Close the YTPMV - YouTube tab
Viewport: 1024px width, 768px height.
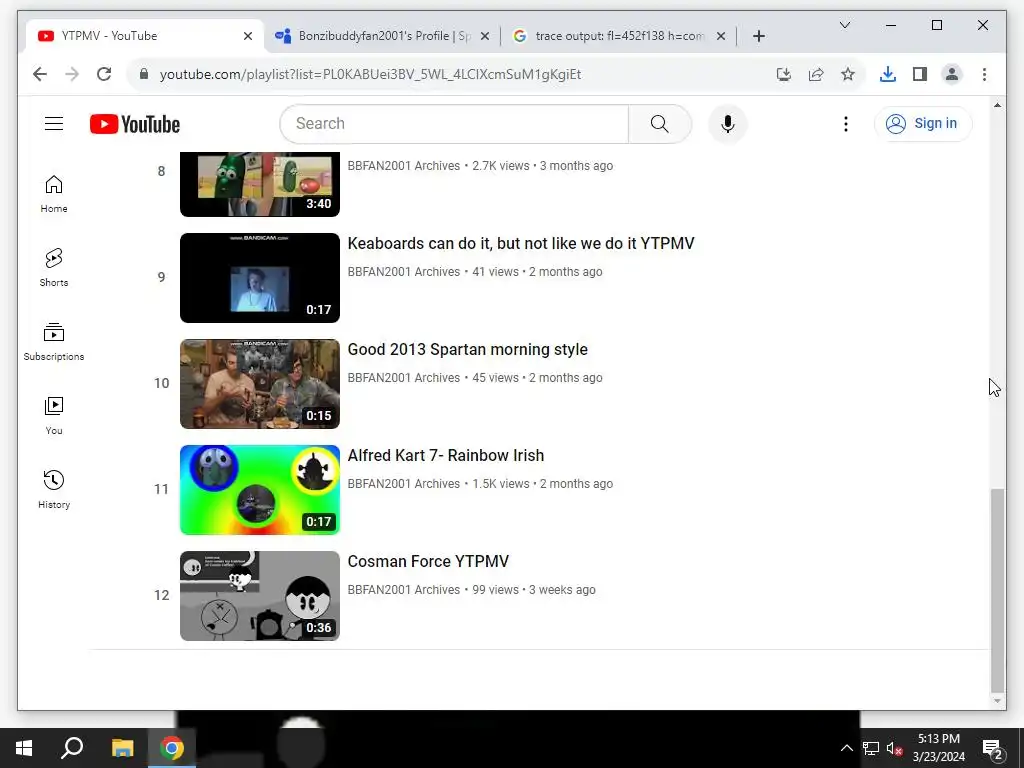tap(248, 36)
